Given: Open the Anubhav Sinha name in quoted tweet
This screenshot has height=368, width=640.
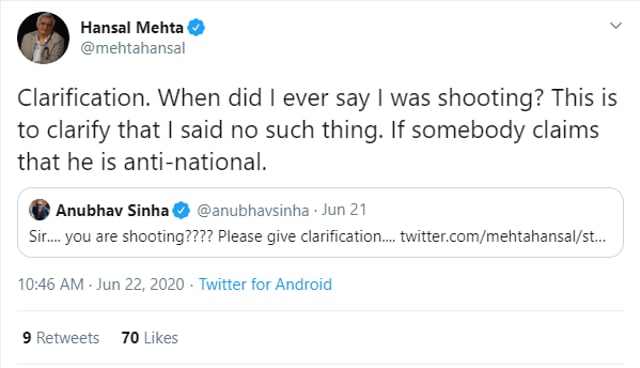Looking at the screenshot, I should (112, 211).
